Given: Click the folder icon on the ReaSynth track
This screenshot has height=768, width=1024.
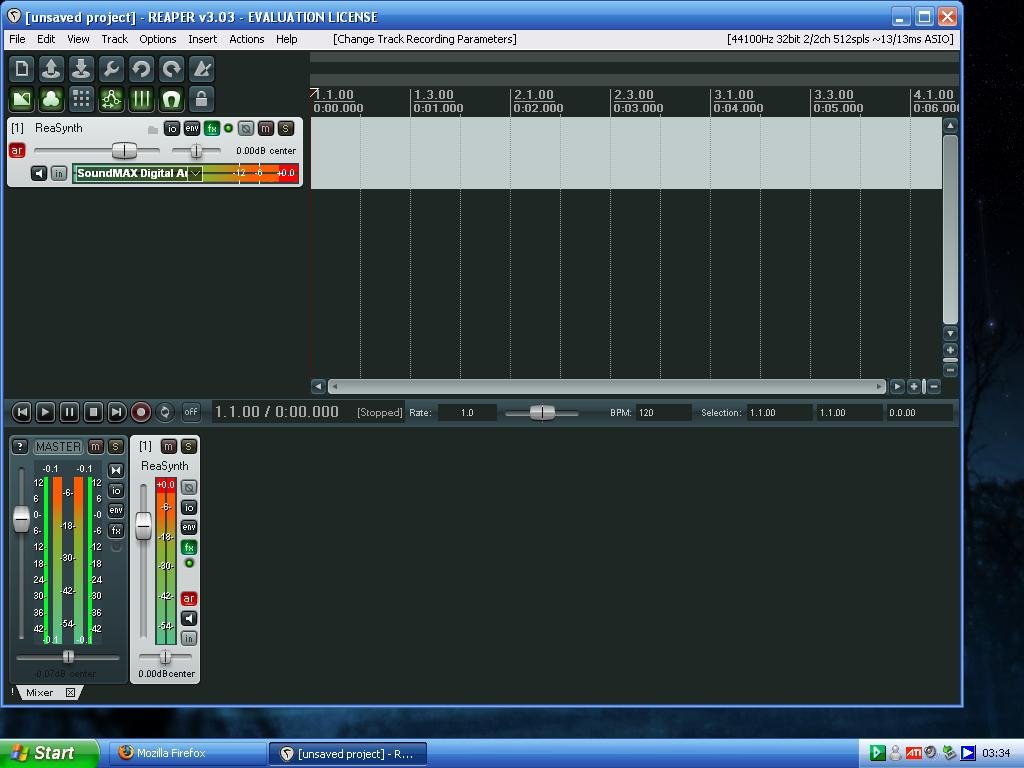Looking at the screenshot, I should pos(153,129).
